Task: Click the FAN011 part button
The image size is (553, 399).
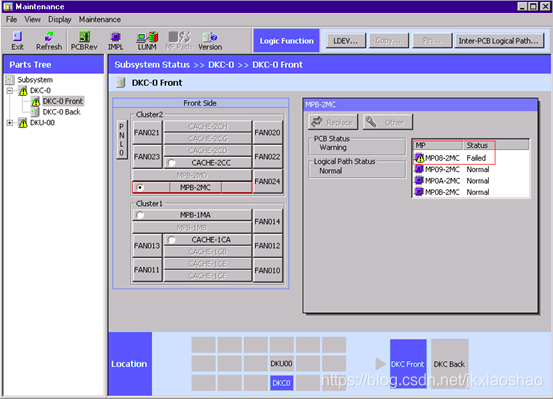Action: pyautogui.click(x=147, y=270)
